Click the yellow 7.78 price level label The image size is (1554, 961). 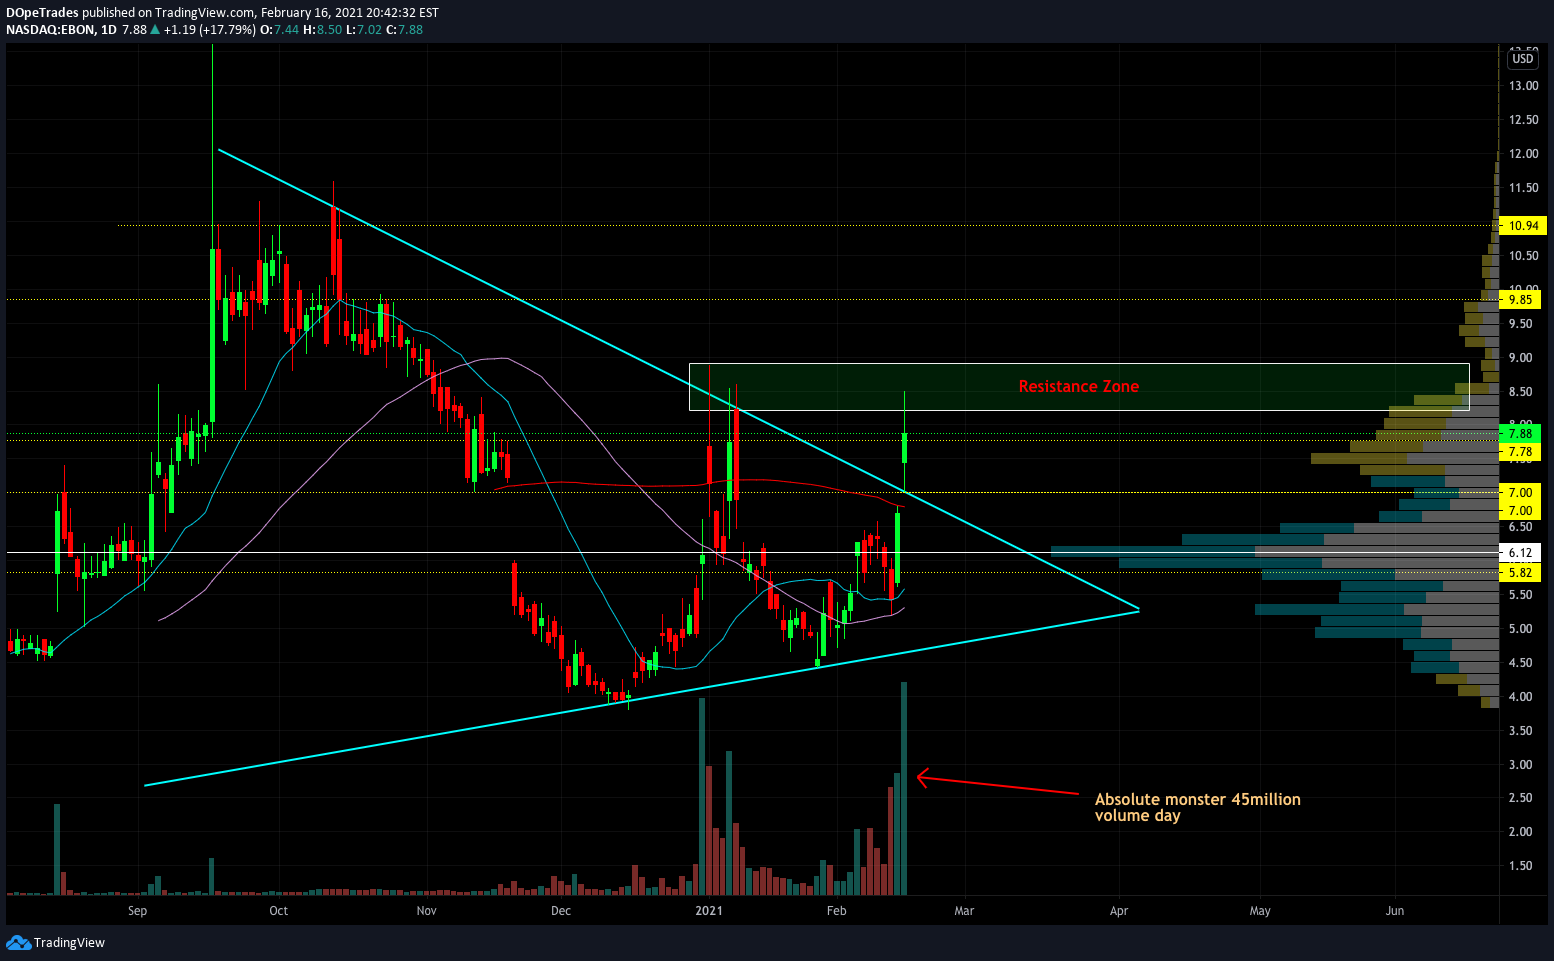tap(1521, 452)
